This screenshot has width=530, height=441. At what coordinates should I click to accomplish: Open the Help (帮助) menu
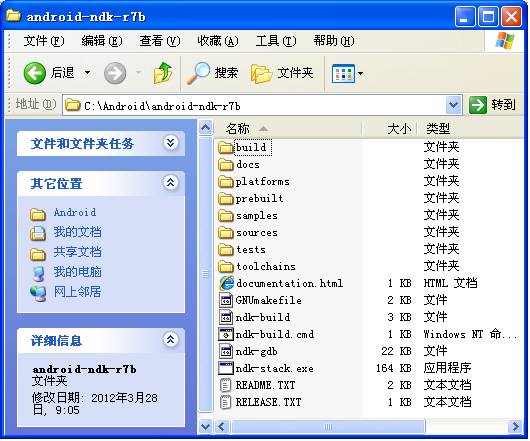pyautogui.click(x=334, y=41)
